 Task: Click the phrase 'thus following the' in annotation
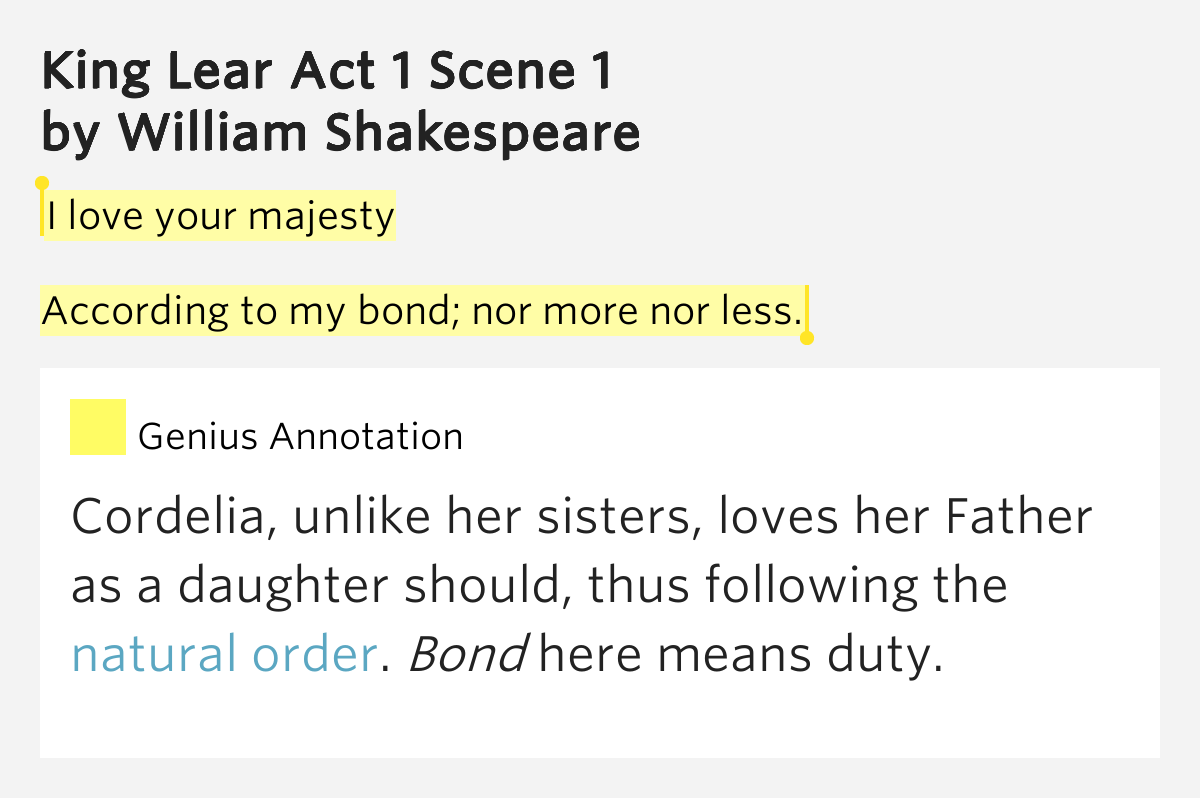[x=797, y=587]
